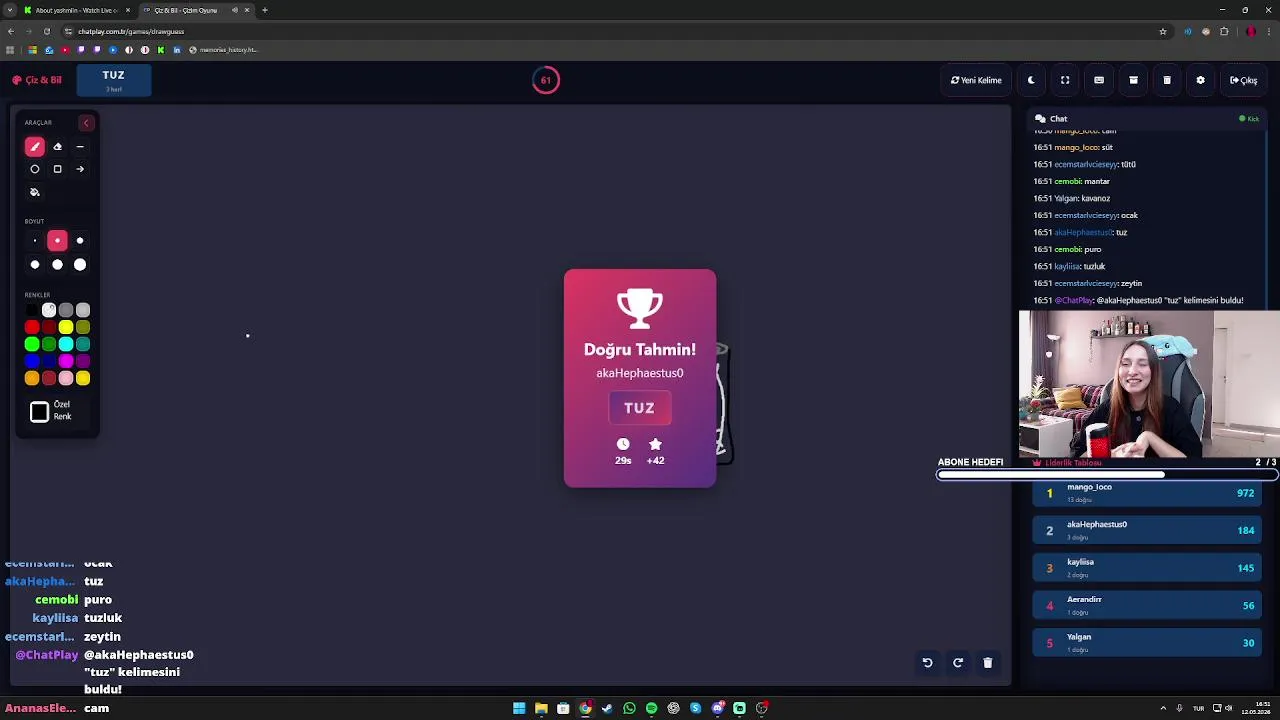This screenshot has height=720, width=1280.
Task: Select the square shape tool
Action: pyautogui.click(x=57, y=169)
